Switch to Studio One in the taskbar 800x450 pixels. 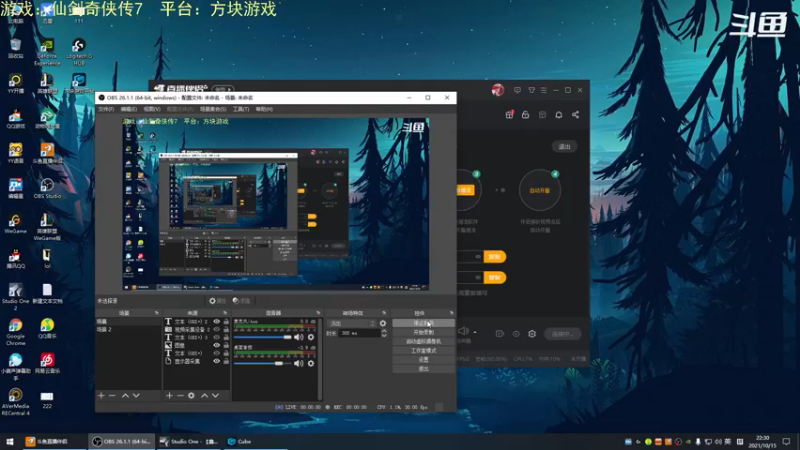point(188,441)
